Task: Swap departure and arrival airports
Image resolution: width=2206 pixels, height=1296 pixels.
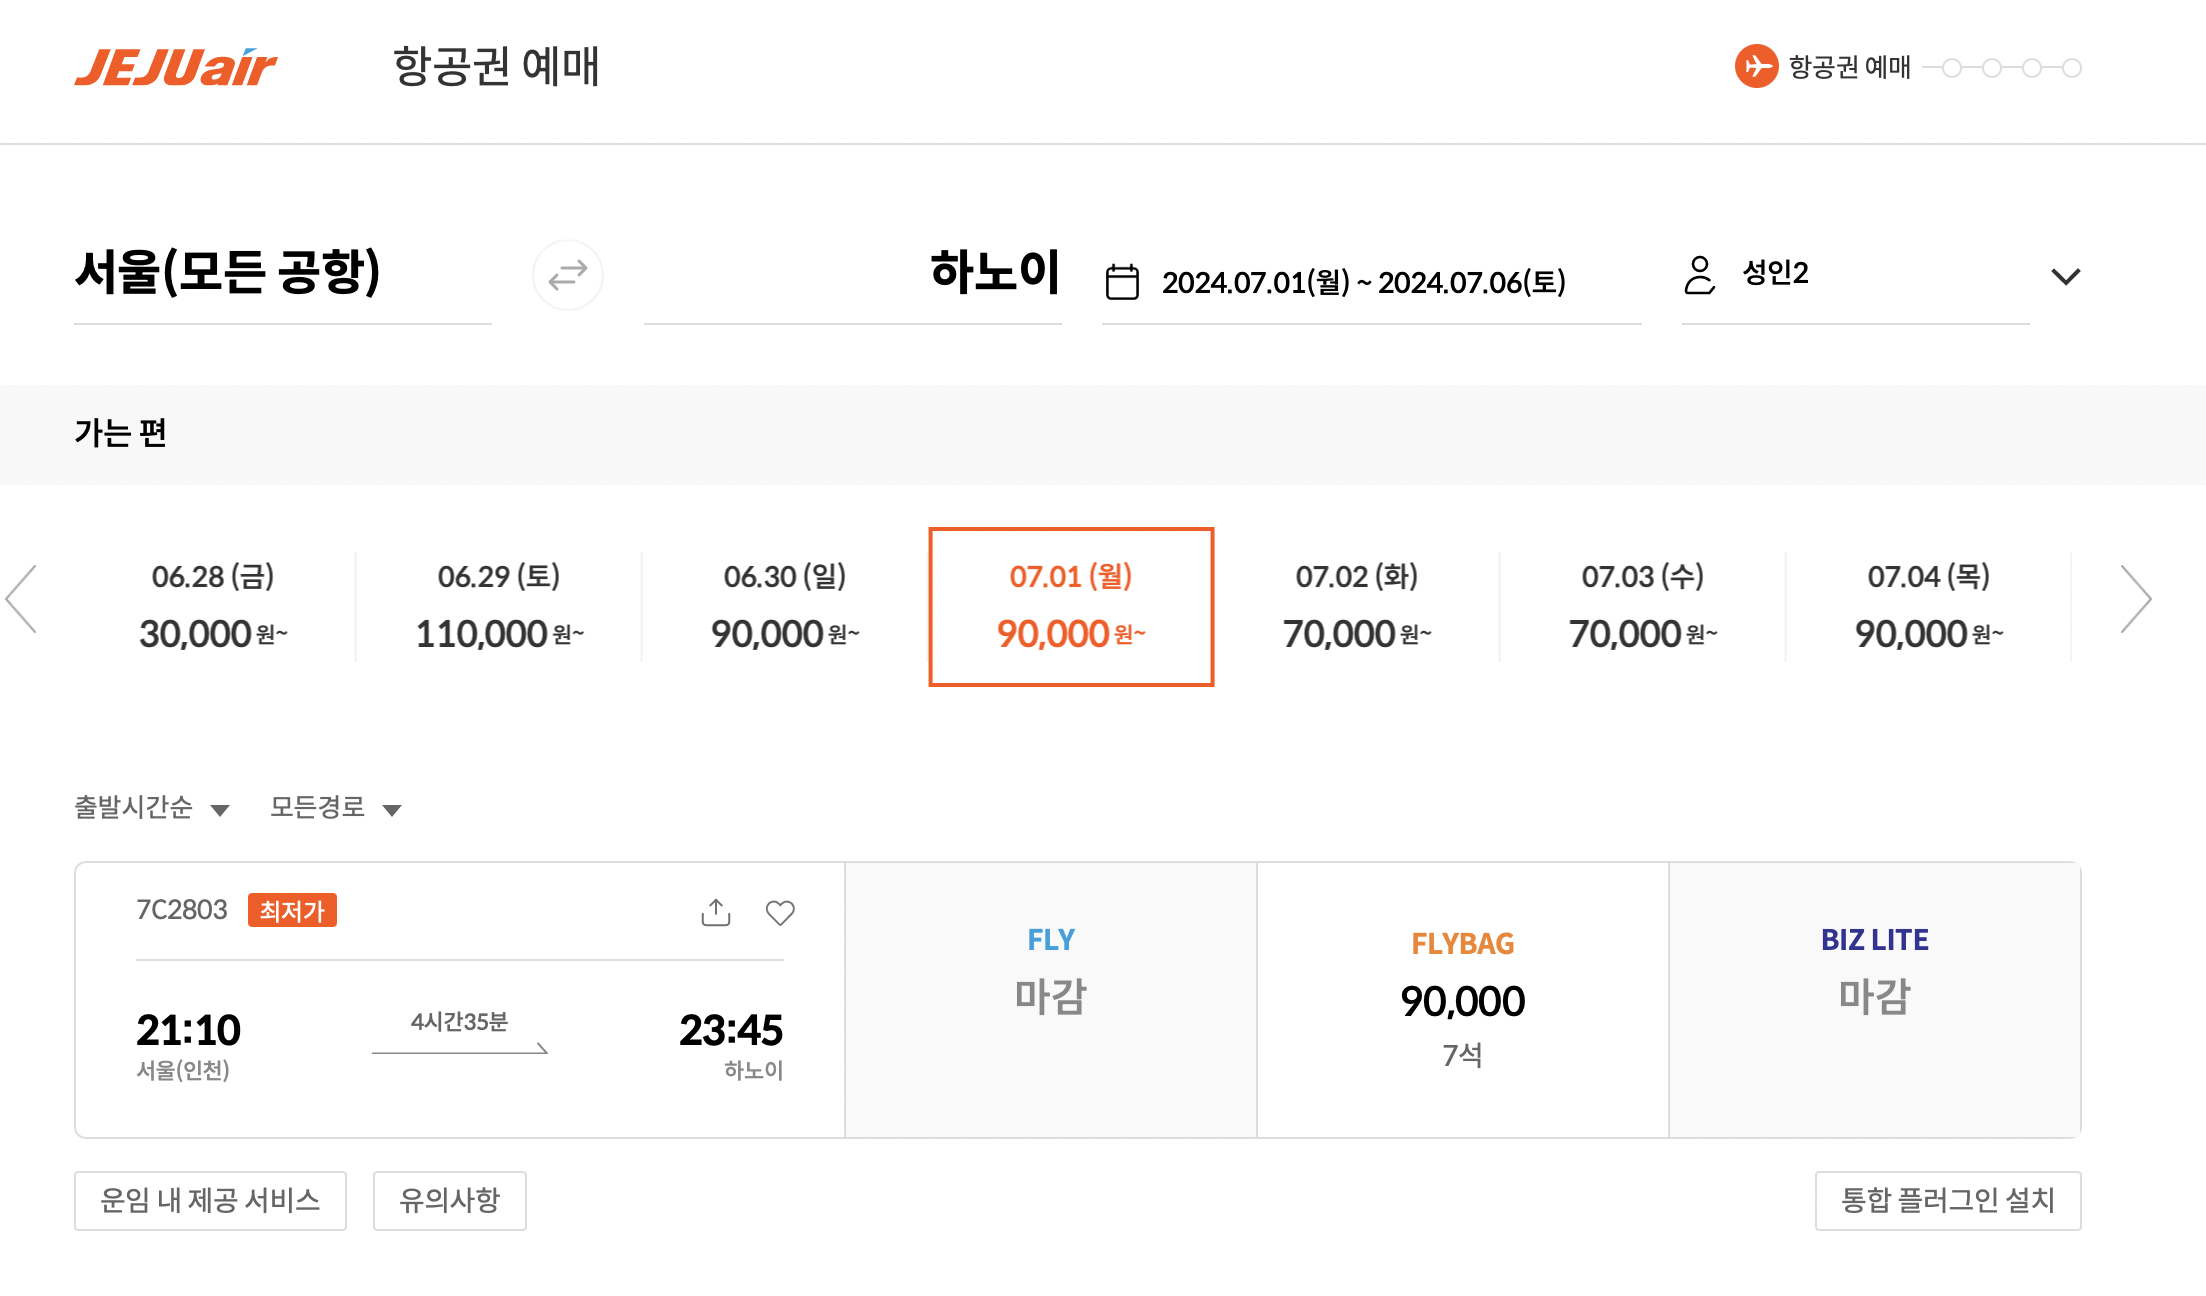Action: click(x=568, y=276)
